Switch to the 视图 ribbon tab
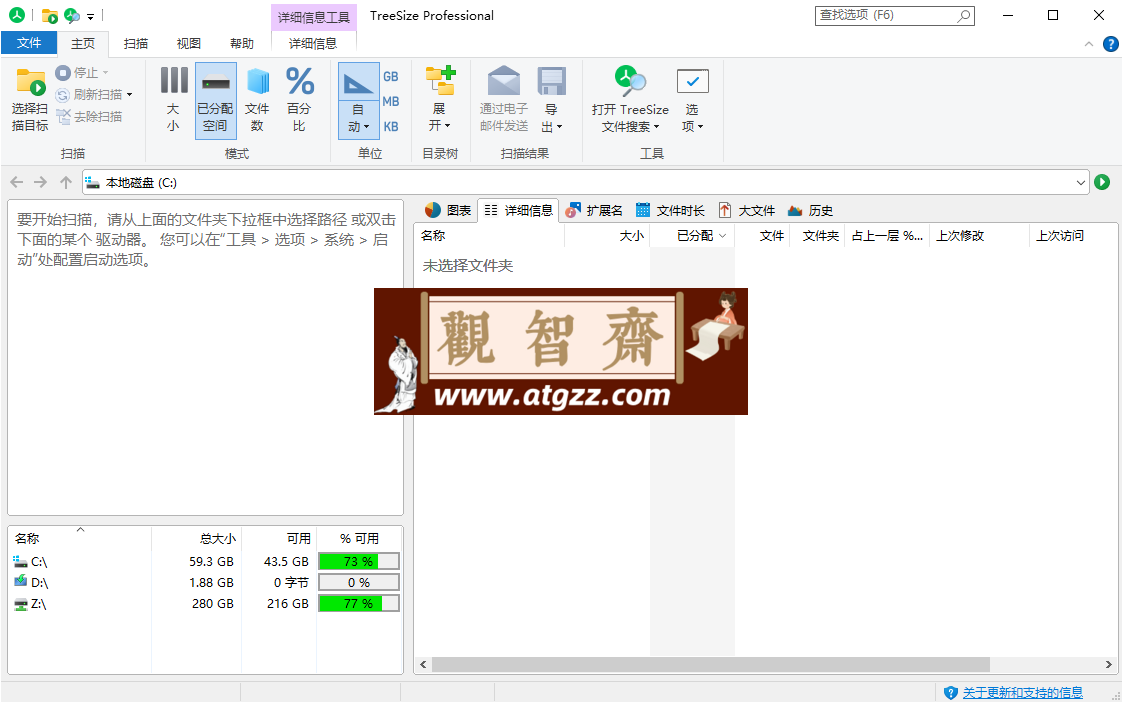This screenshot has width=1123, height=703. [188, 44]
